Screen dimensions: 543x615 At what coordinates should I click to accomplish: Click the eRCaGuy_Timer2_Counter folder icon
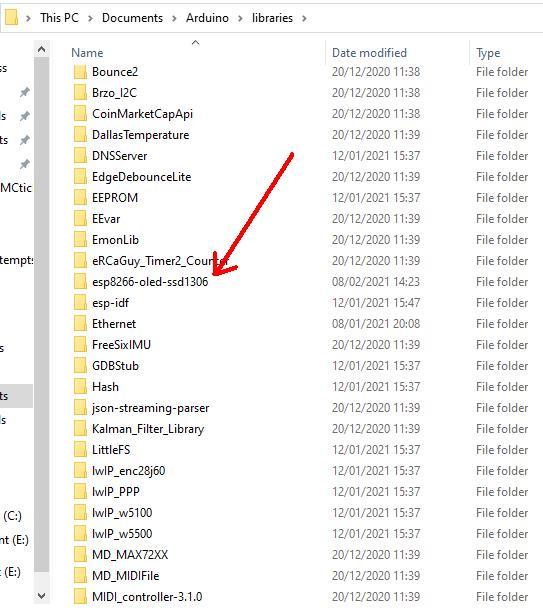coord(80,261)
